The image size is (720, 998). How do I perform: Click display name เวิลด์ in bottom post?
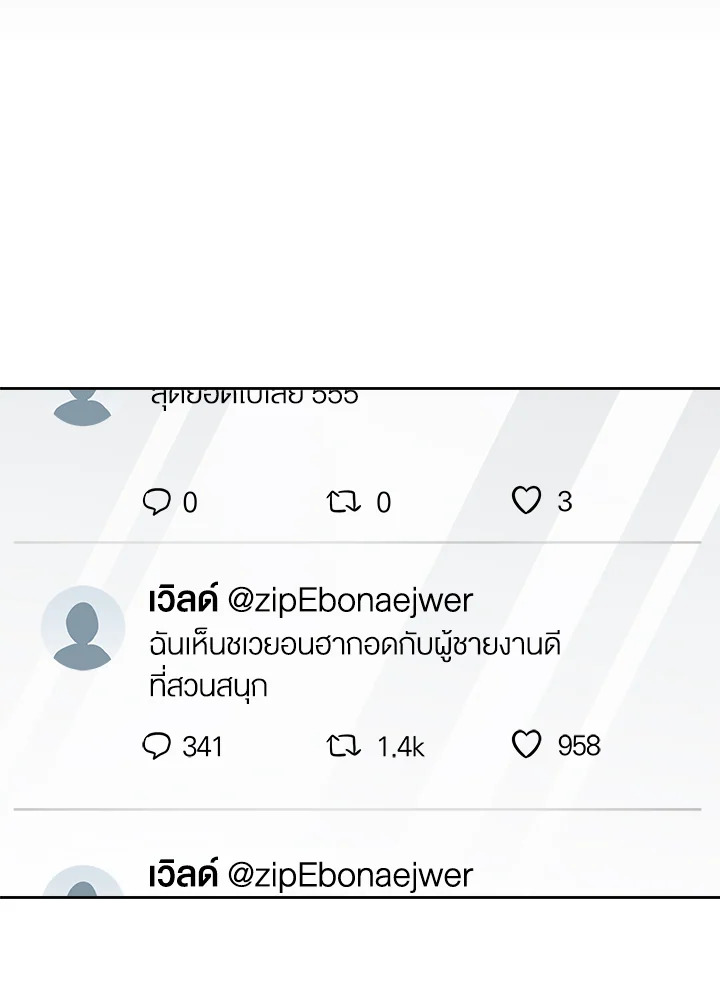click(x=183, y=873)
